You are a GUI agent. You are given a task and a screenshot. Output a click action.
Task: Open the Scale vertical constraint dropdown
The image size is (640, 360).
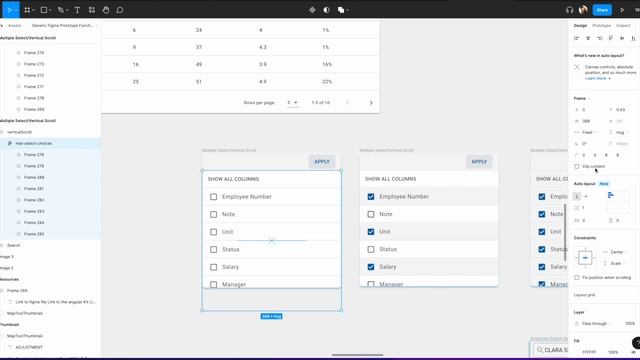coord(615,263)
